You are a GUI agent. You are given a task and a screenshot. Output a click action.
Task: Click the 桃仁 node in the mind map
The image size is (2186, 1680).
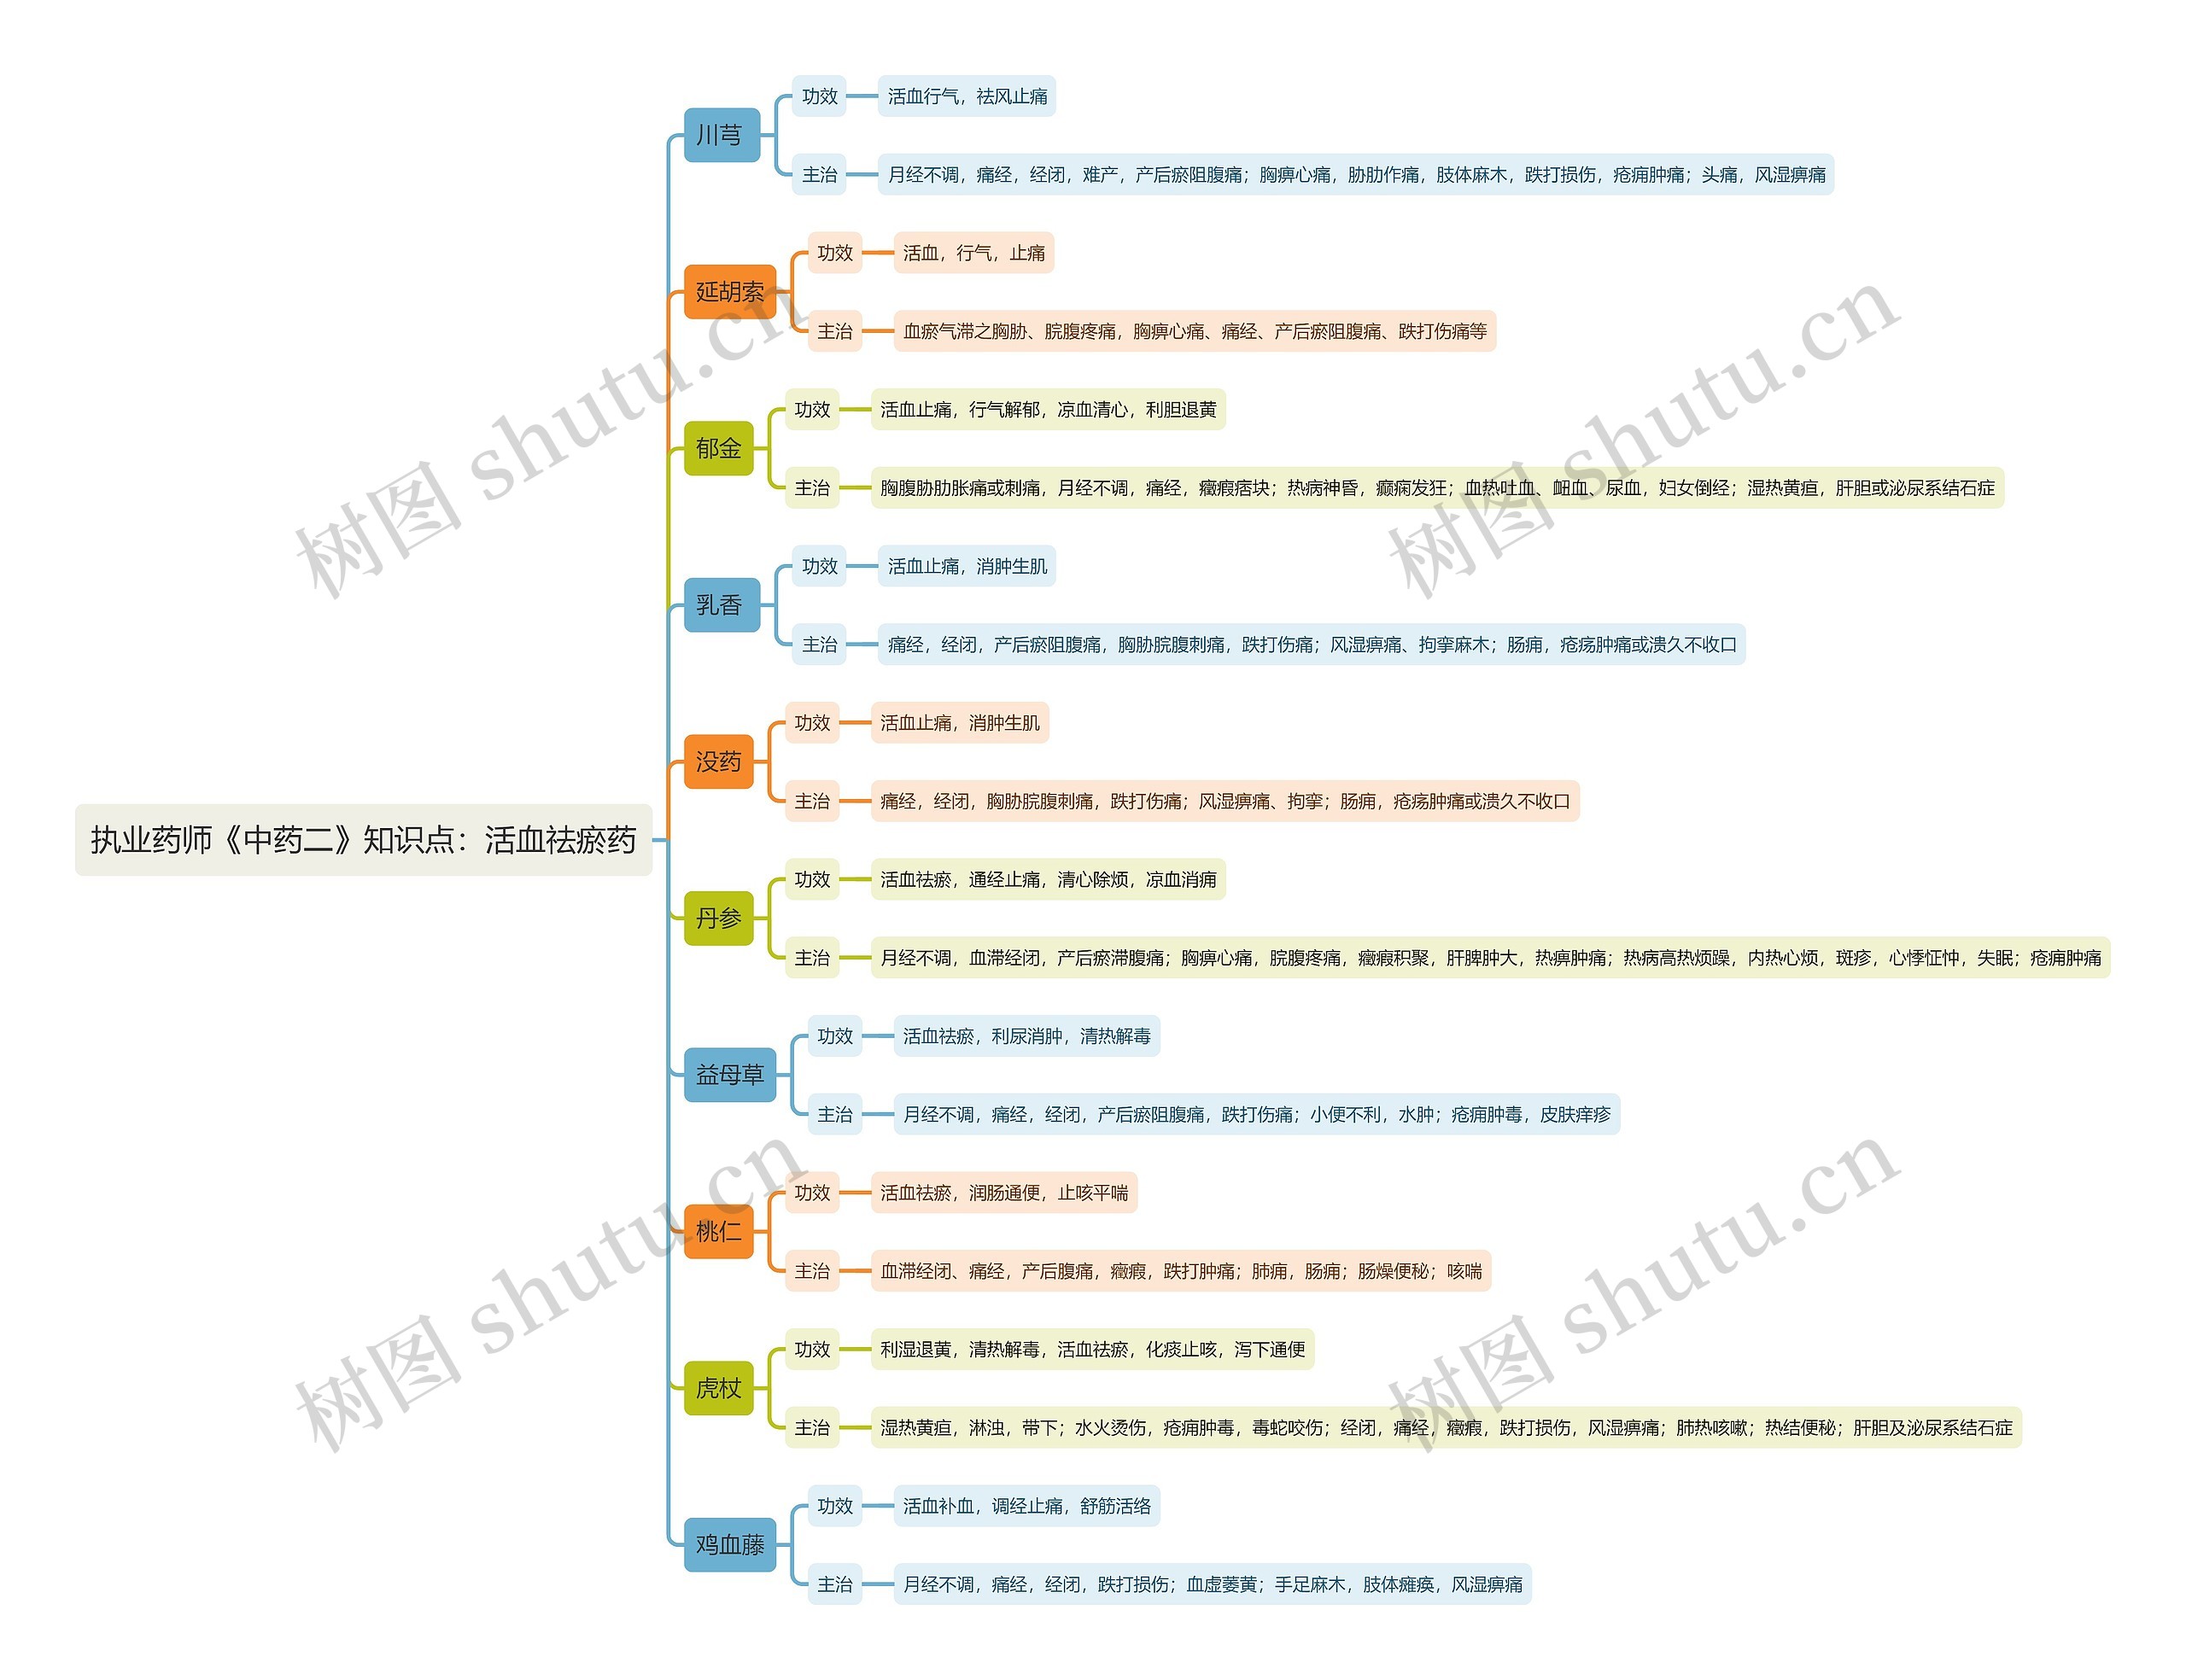point(693,1227)
